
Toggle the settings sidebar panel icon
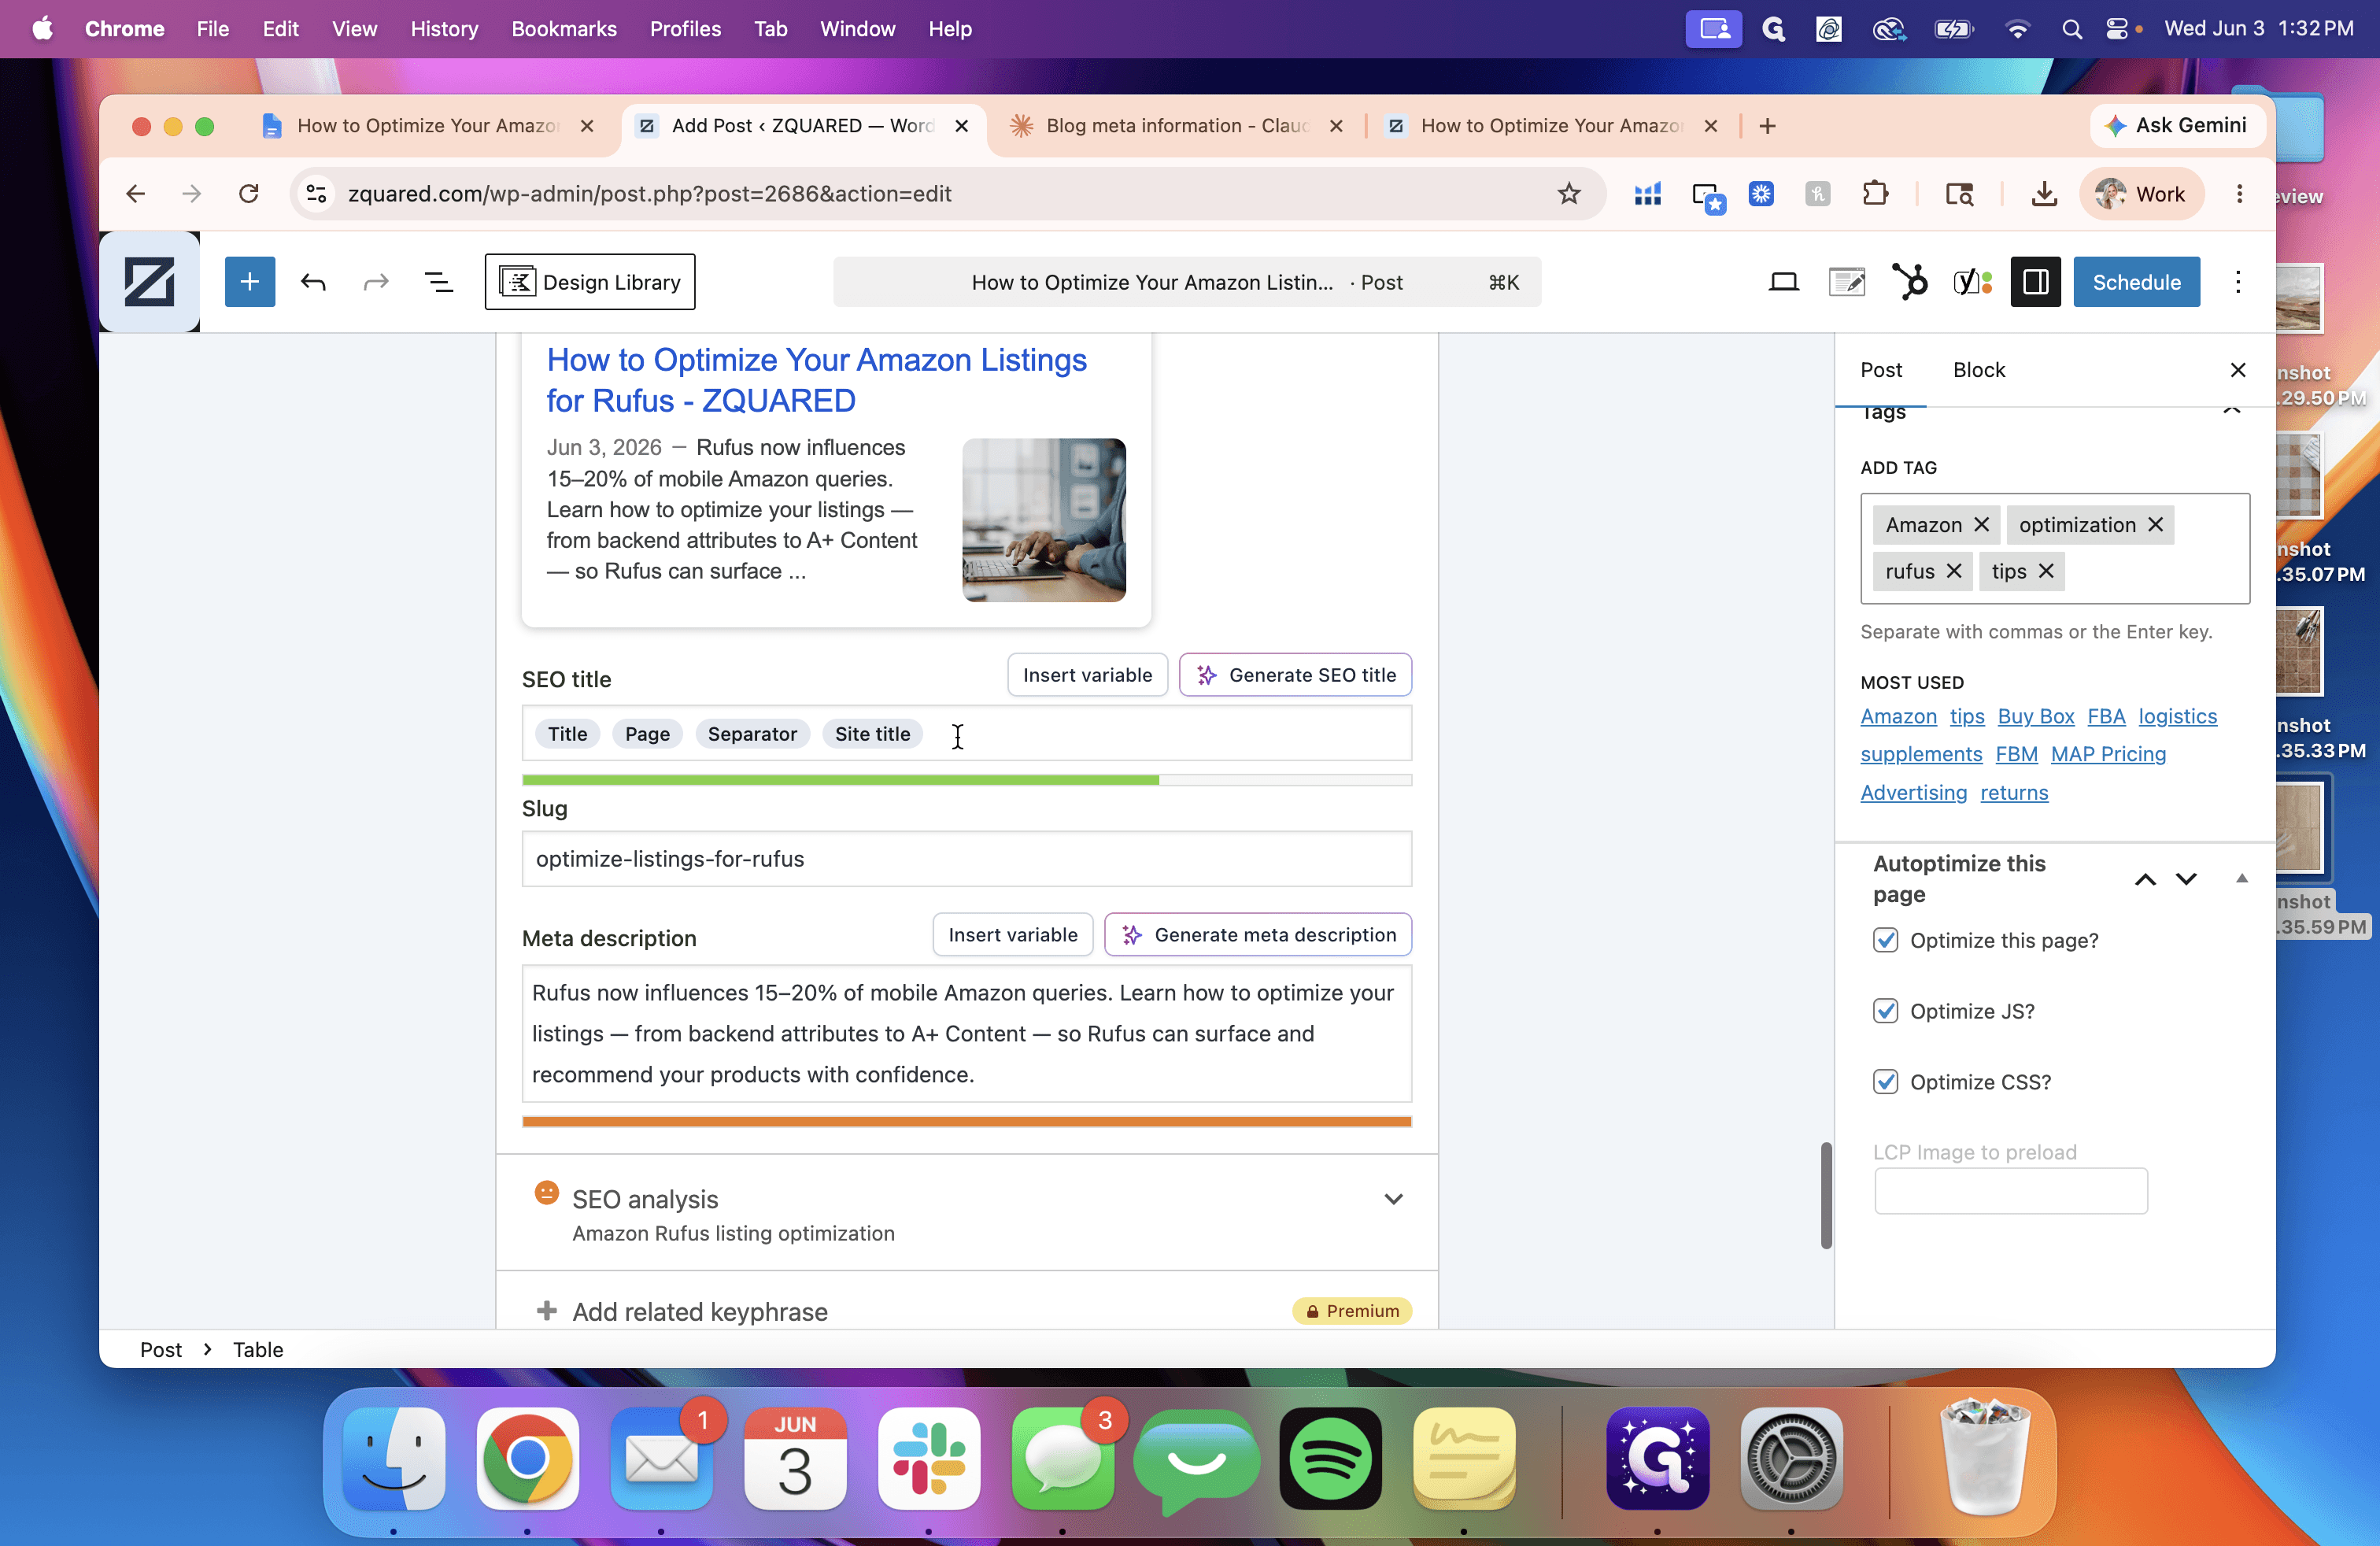coord(2035,282)
